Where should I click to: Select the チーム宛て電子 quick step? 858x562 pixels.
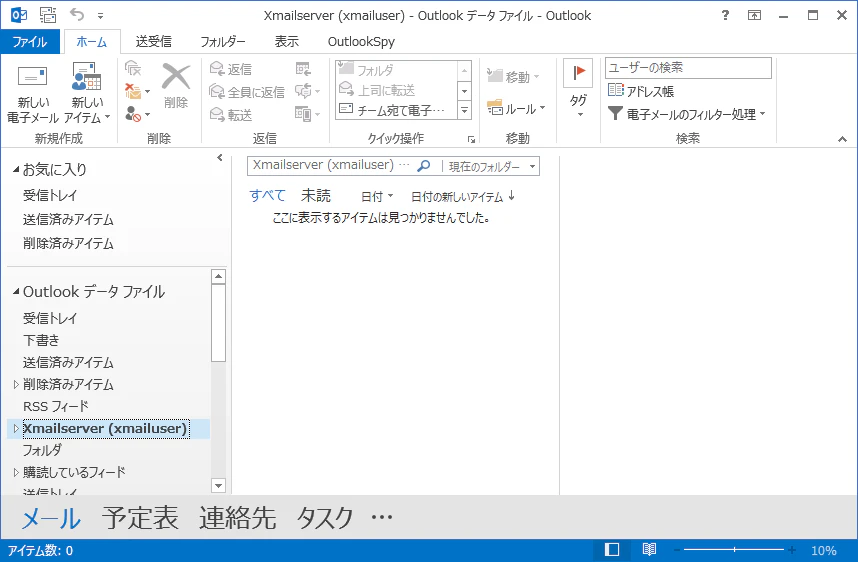click(x=397, y=110)
